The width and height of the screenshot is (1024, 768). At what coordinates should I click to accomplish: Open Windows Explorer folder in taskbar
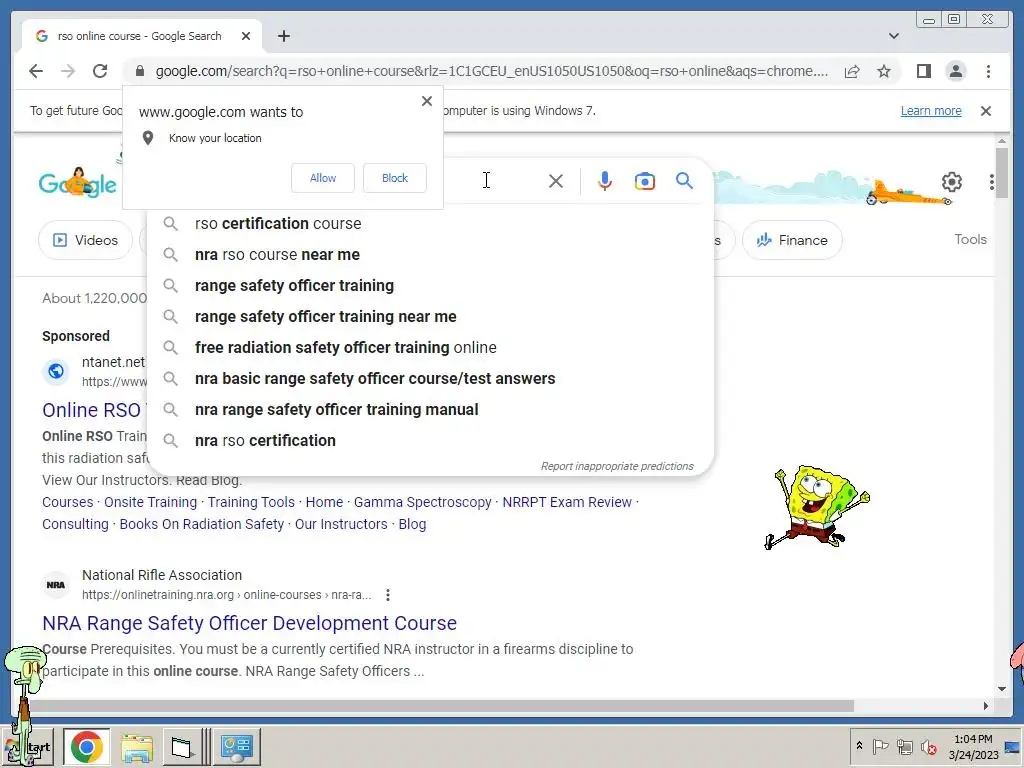tap(136, 747)
